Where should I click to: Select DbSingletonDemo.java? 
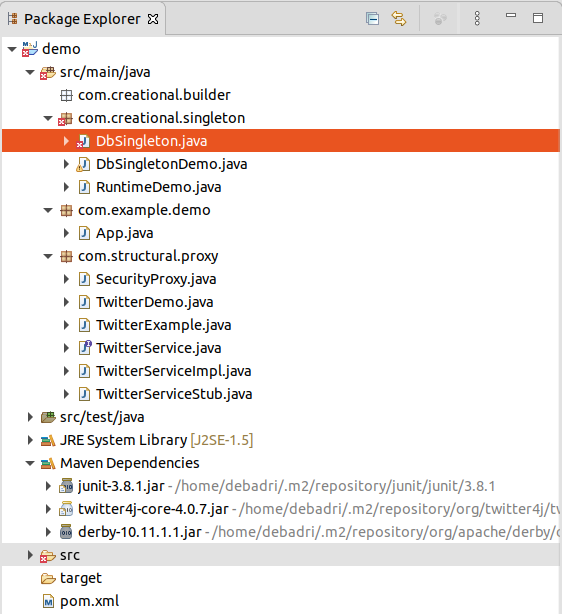172,164
